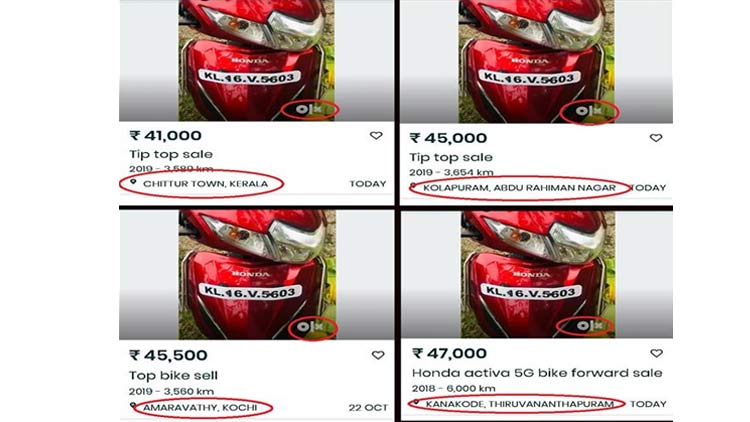750x422 pixels.
Task: Click OLX watermark on ₹ 41,000 listing photo
Action: 309,110
